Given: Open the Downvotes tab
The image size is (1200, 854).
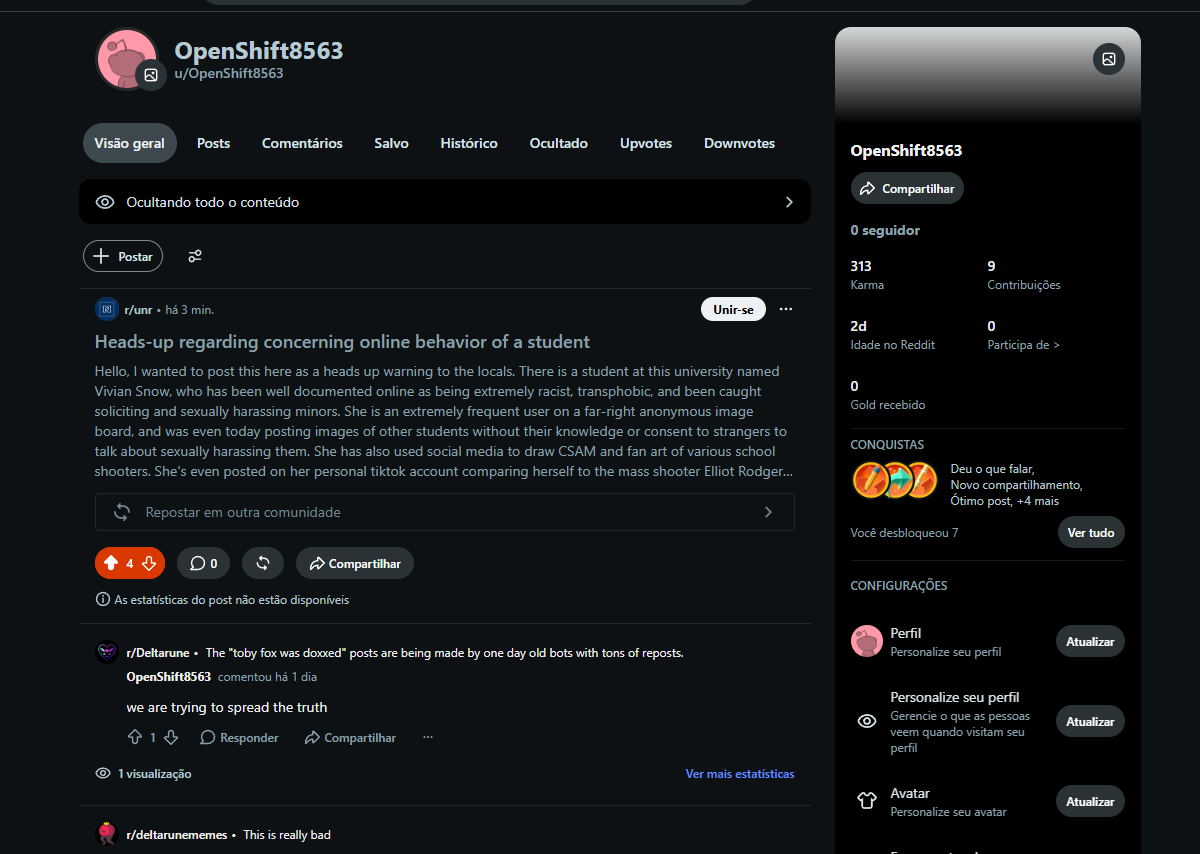Looking at the screenshot, I should [739, 143].
